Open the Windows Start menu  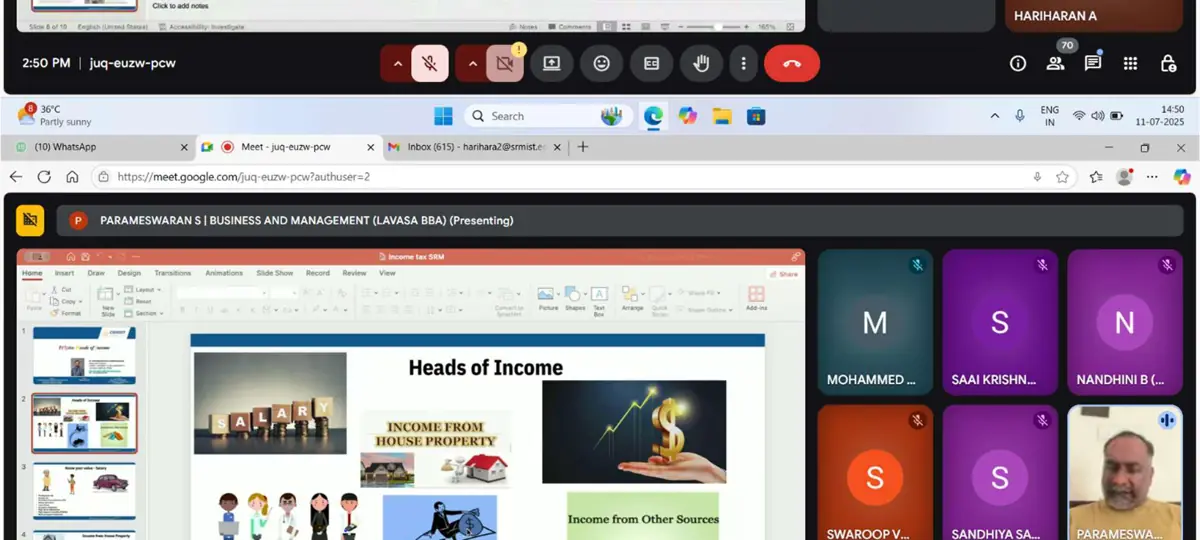[443, 116]
